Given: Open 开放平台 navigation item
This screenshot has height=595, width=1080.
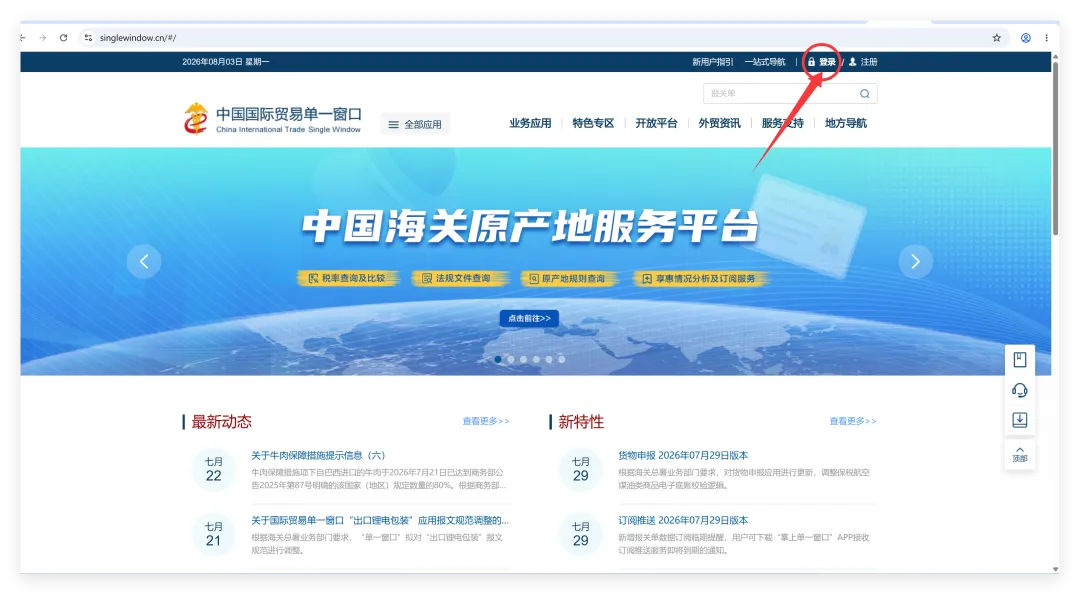Looking at the screenshot, I should (x=656, y=123).
